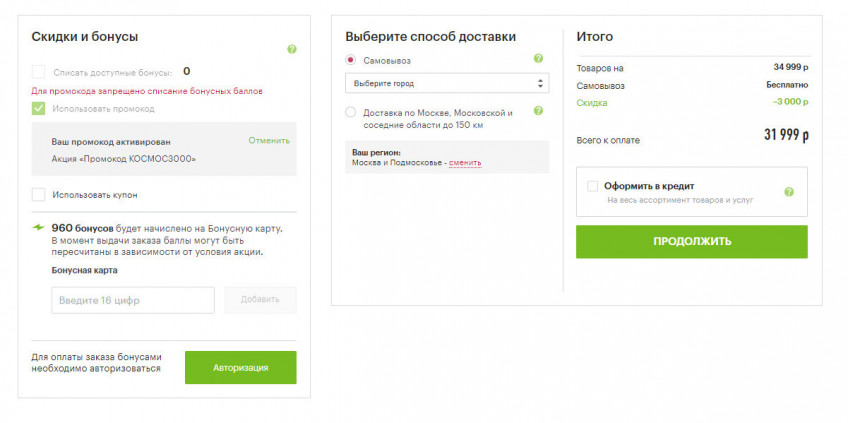Click the 'Оформить в кредит' label text
Image resolution: width=848 pixels, height=423 pixels.
tap(649, 186)
